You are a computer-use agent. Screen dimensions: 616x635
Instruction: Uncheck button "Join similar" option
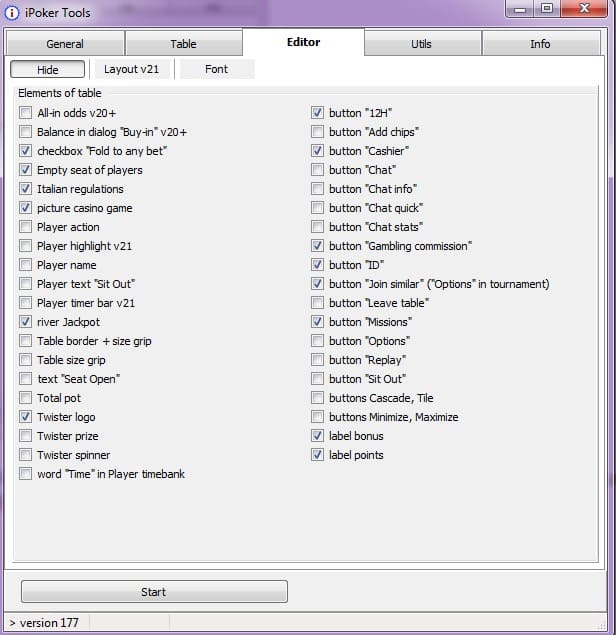318,284
